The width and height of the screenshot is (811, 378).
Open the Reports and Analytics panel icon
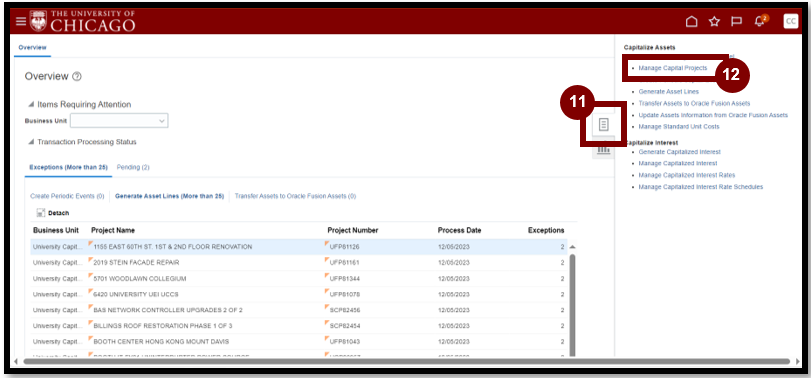click(x=603, y=149)
